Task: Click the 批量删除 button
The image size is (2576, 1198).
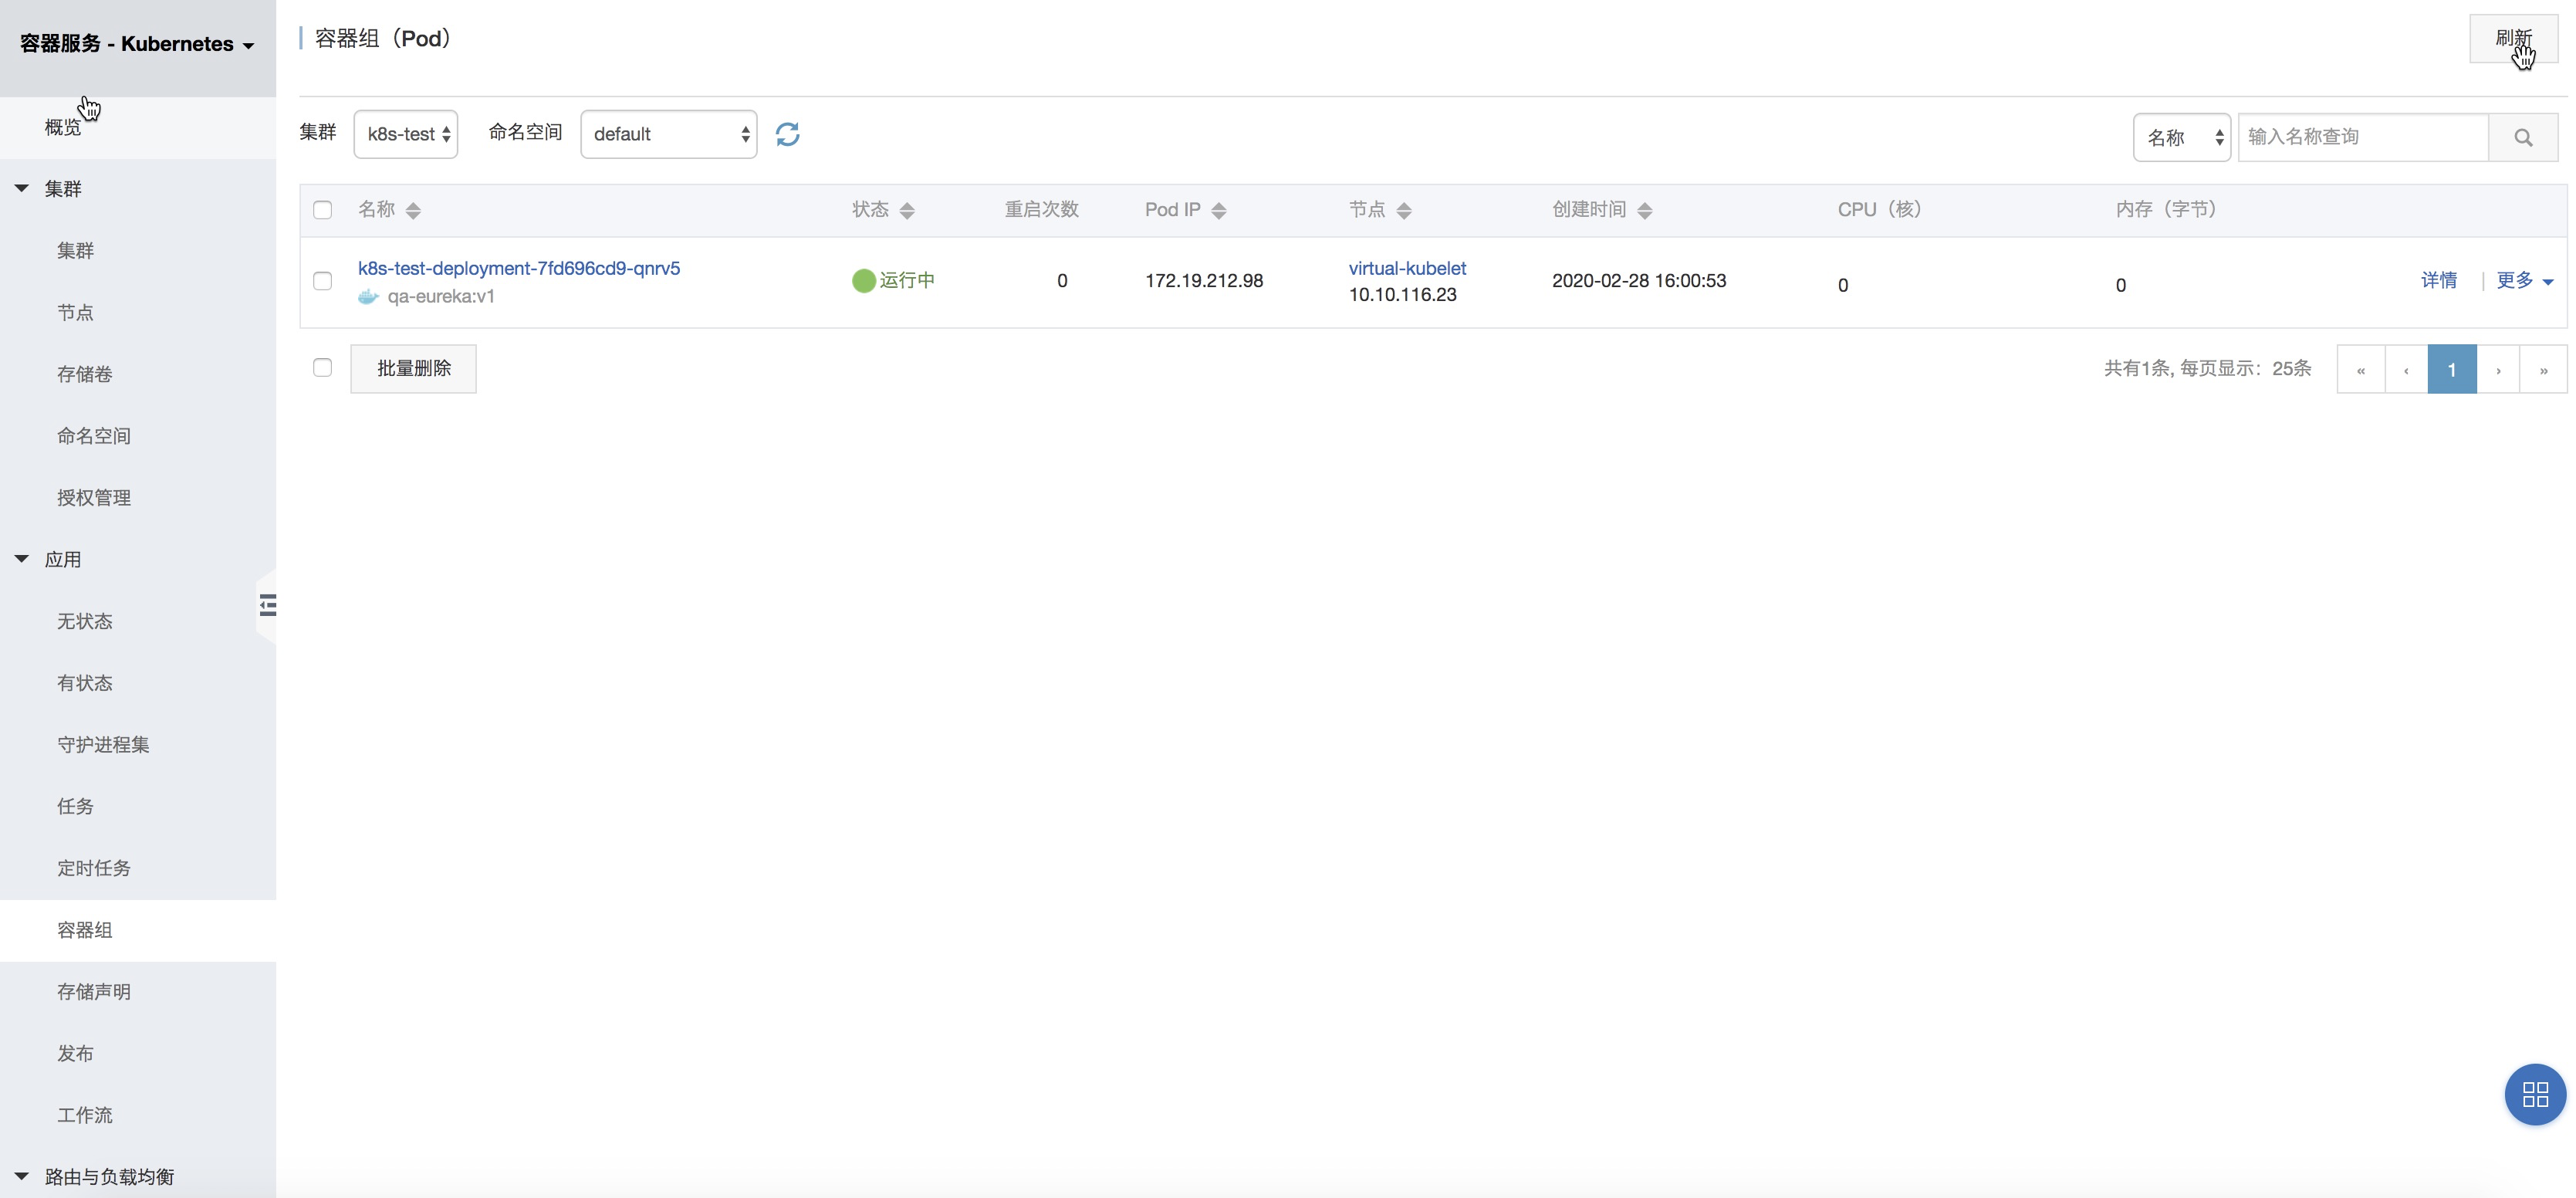Action: (413, 369)
